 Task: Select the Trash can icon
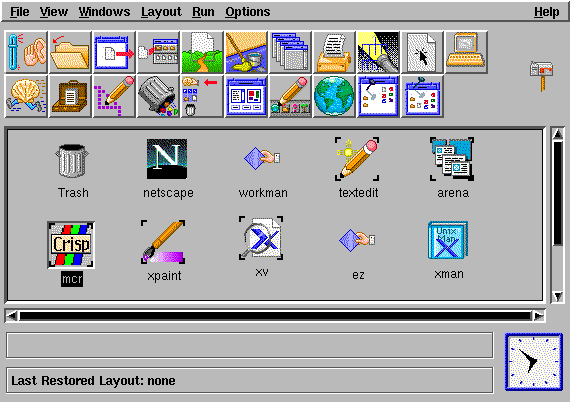pyautogui.click(x=72, y=161)
